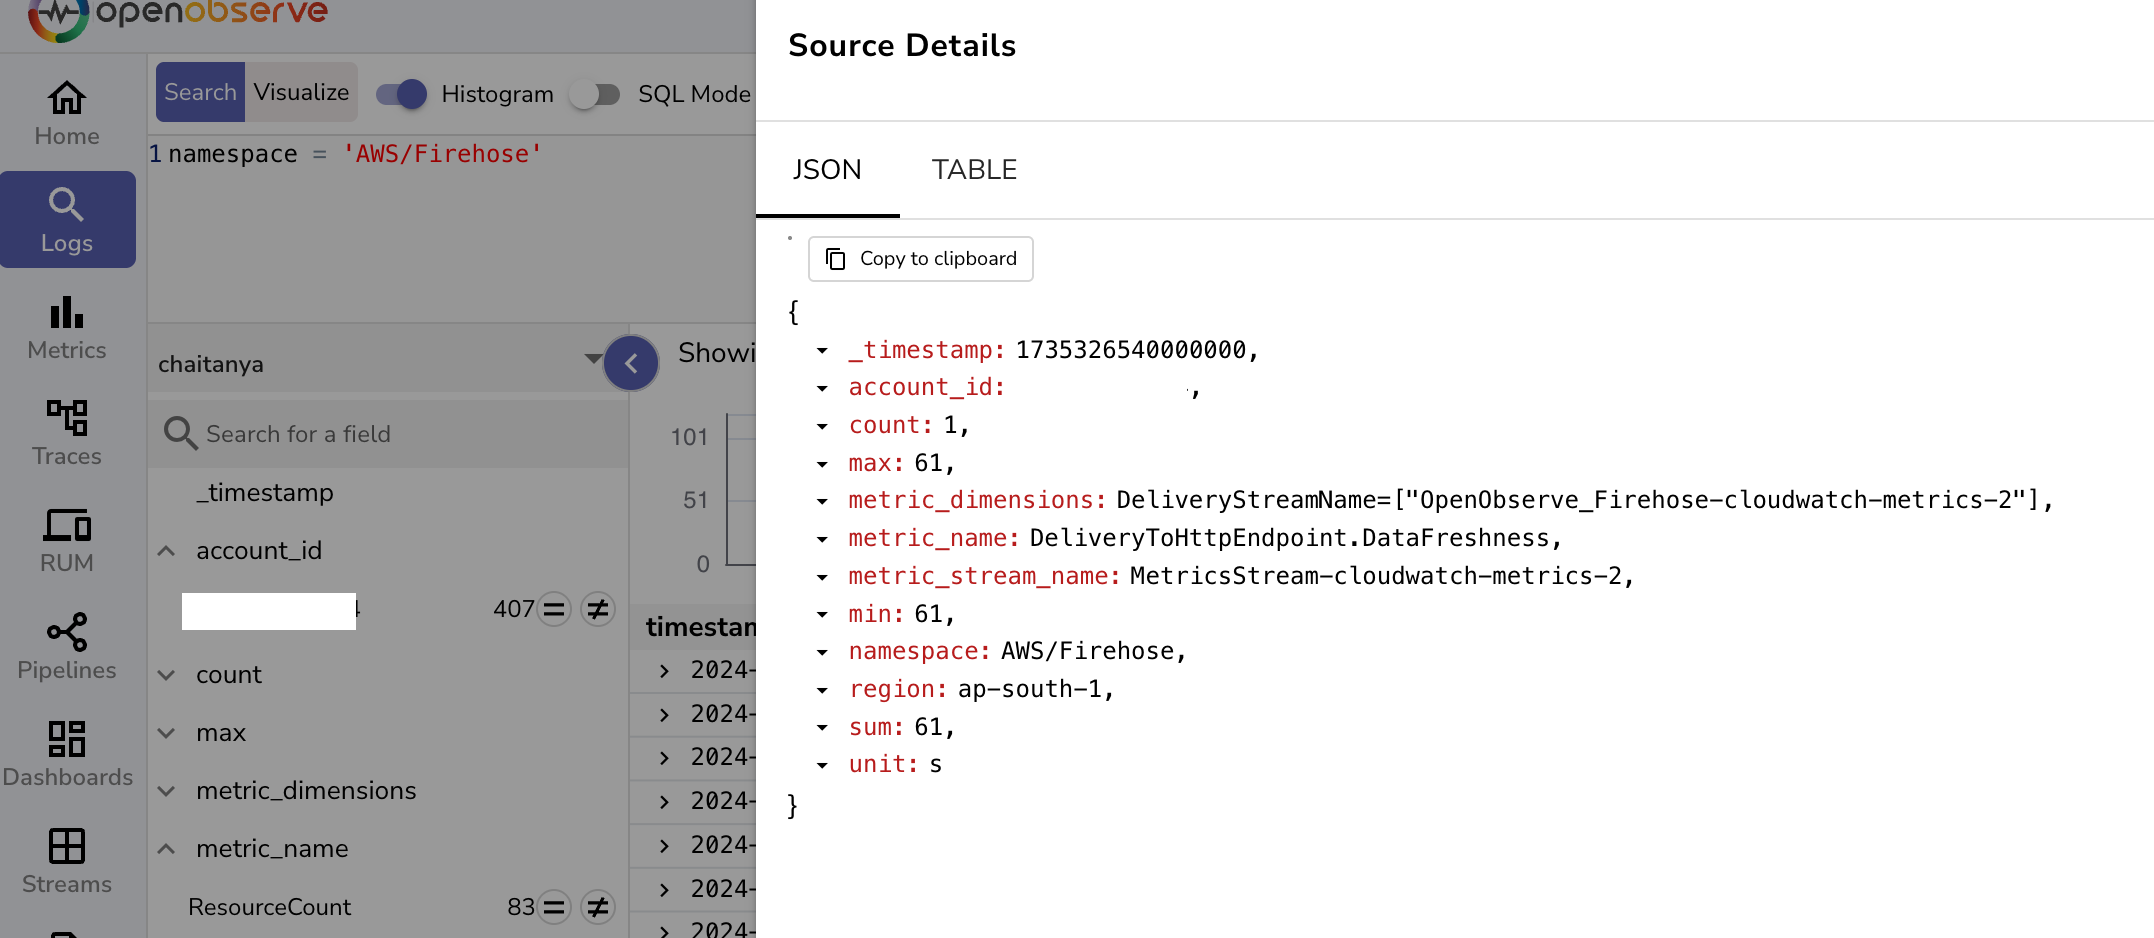The width and height of the screenshot is (2154, 938).
Task: Include account_id value with equals icon
Action: (554, 609)
